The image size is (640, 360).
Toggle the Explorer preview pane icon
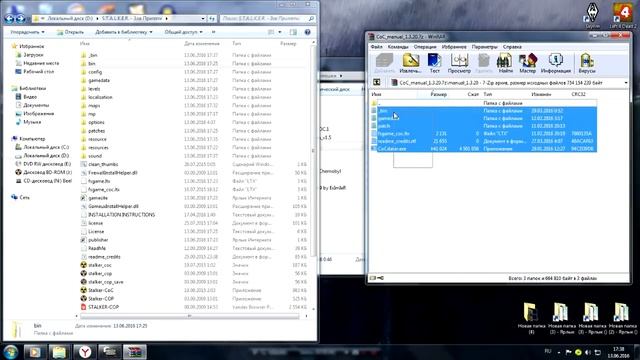click(x=293, y=32)
